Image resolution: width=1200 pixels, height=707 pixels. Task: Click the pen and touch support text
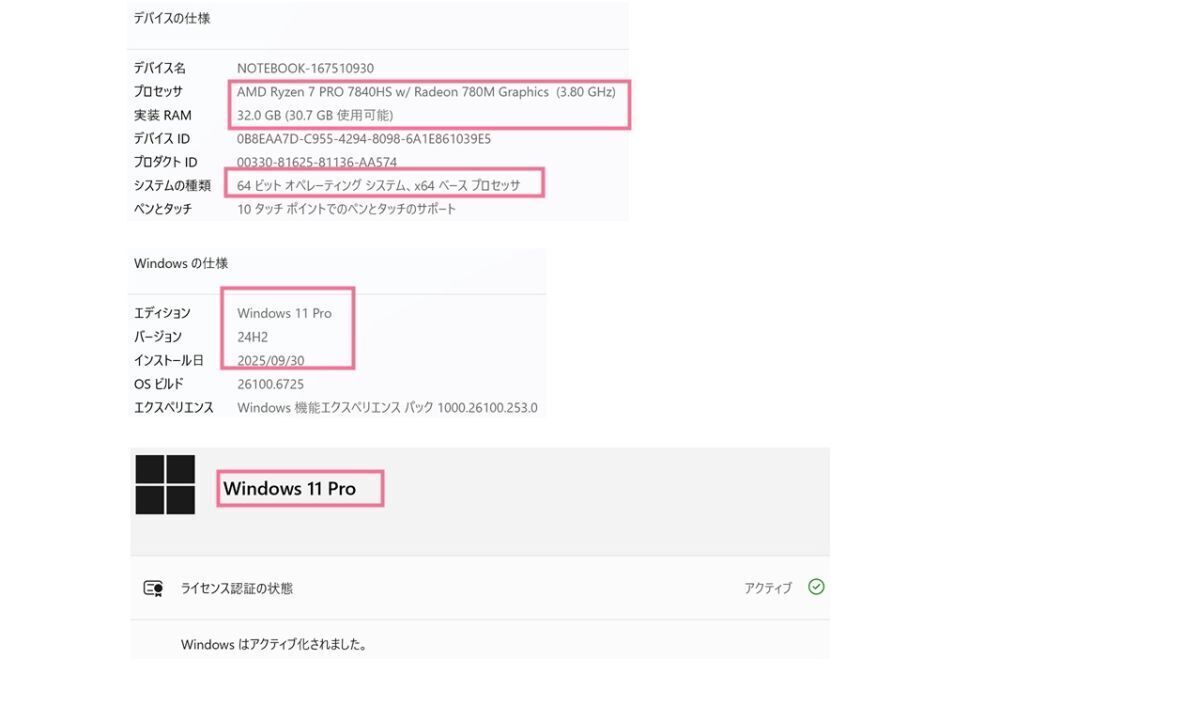click(347, 209)
